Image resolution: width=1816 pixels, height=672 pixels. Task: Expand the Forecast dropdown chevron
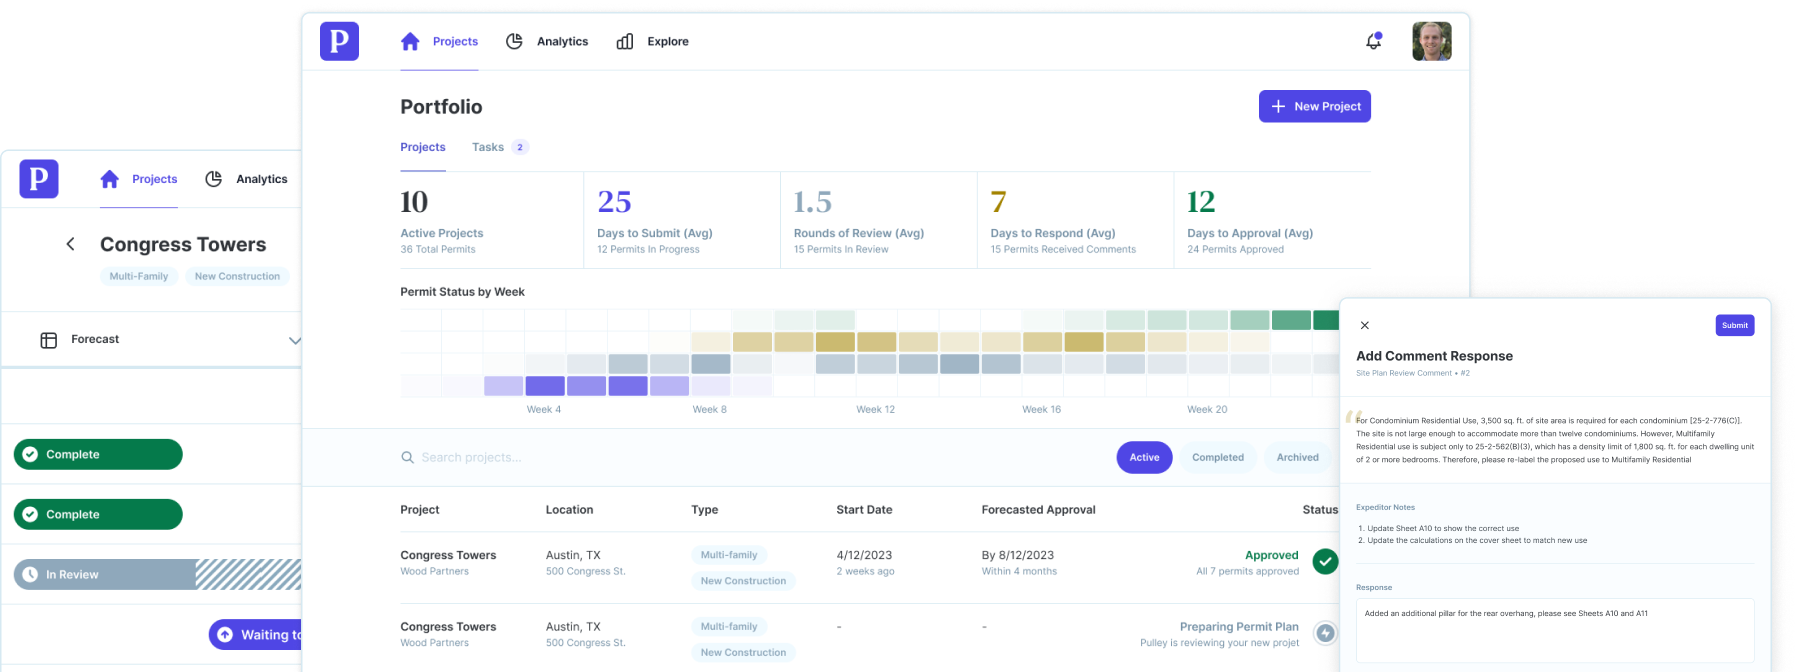(x=294, y=340)
